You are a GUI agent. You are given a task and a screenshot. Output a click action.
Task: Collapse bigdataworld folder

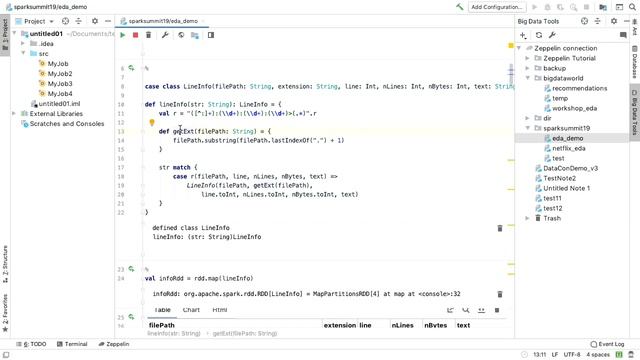(527, 78)
